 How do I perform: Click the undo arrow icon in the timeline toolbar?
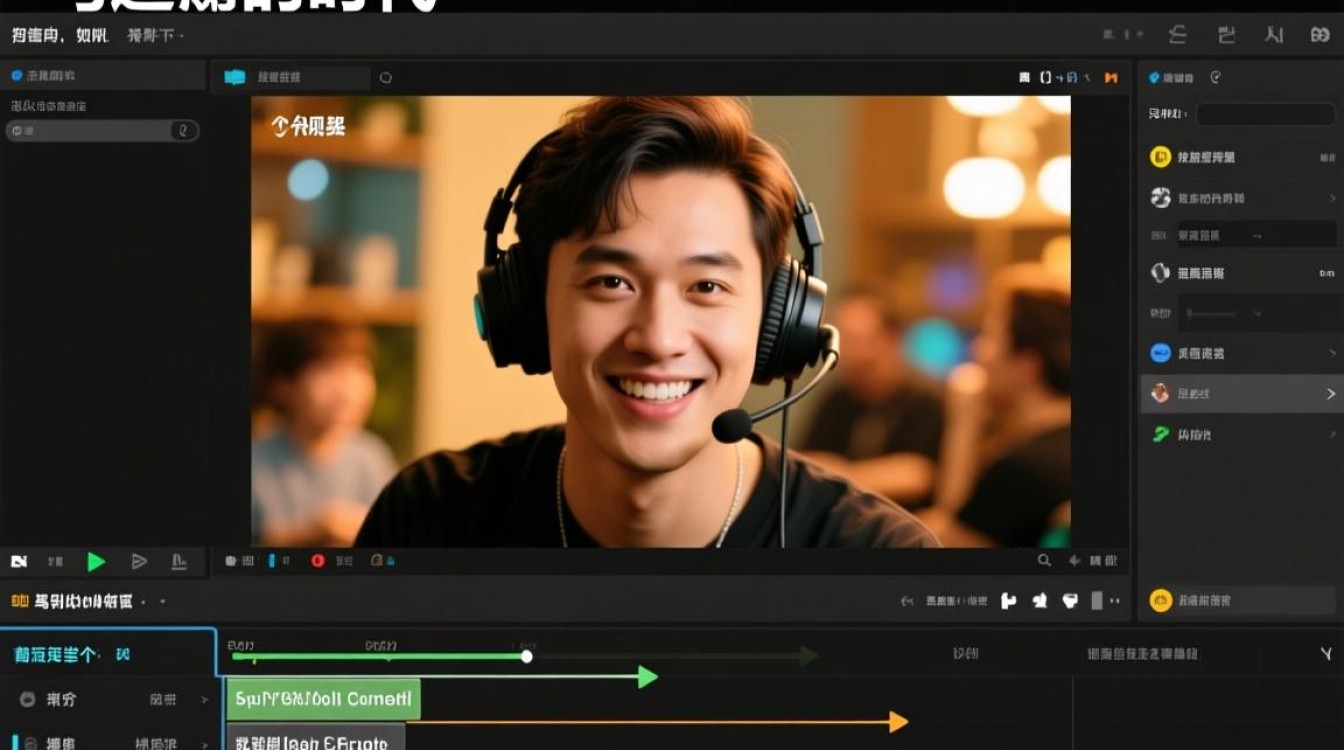[907, 601]
